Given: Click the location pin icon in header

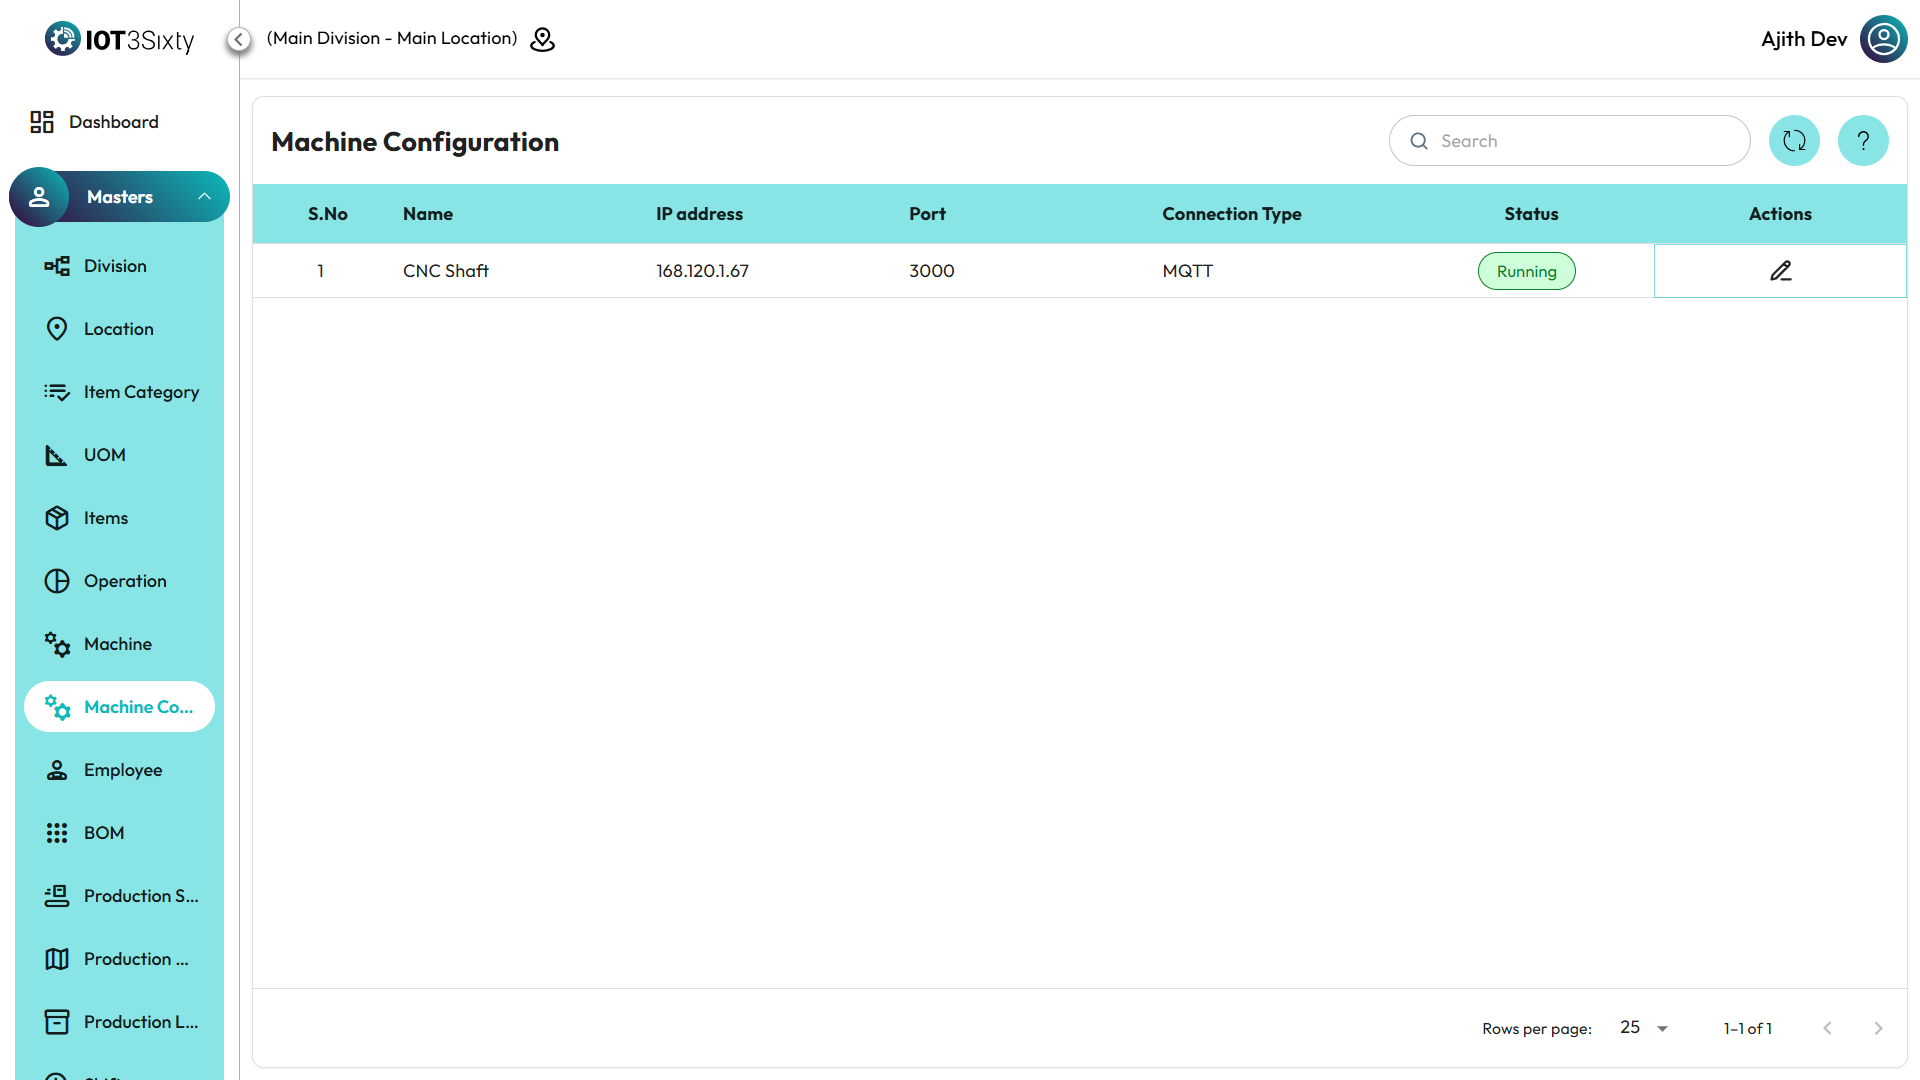Looking at the screenshot, I should click(542, 39).
